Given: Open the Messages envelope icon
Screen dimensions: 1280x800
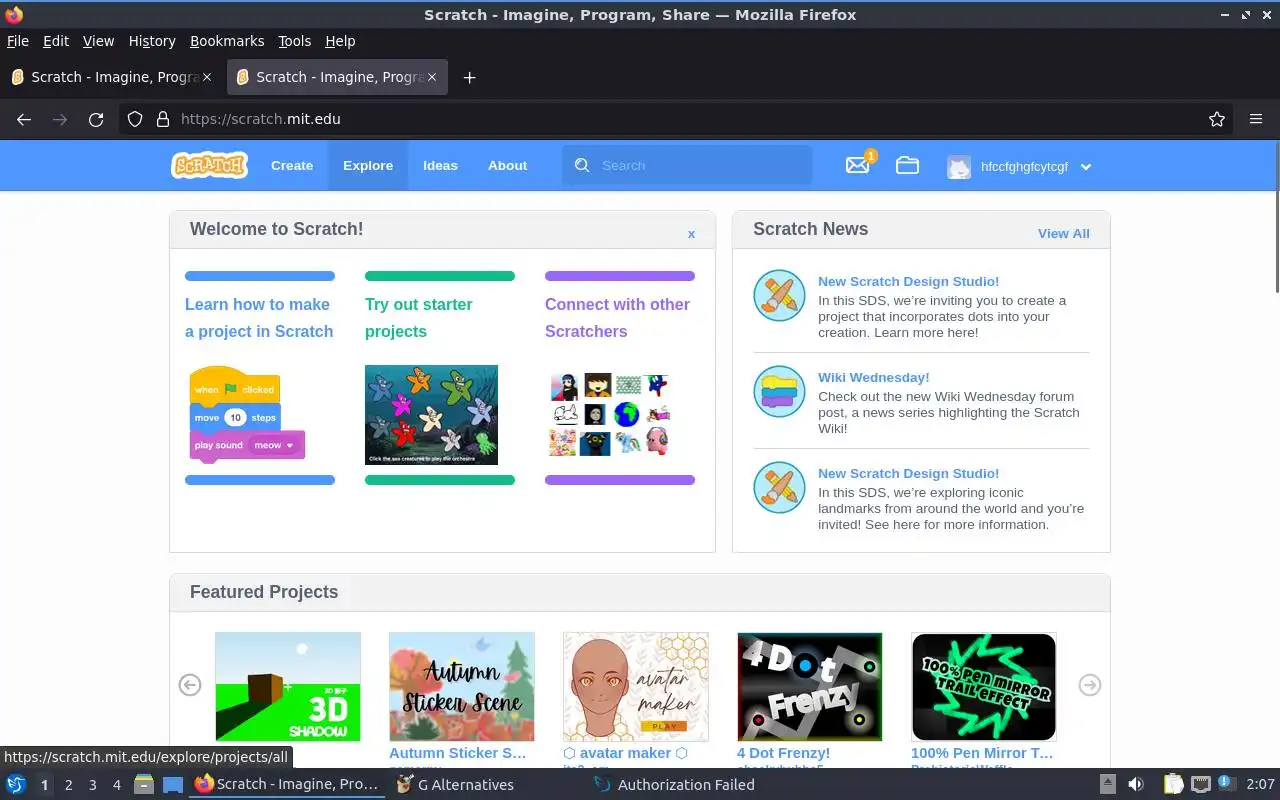Looking at the screenshot, I should [x=857, y=165].
